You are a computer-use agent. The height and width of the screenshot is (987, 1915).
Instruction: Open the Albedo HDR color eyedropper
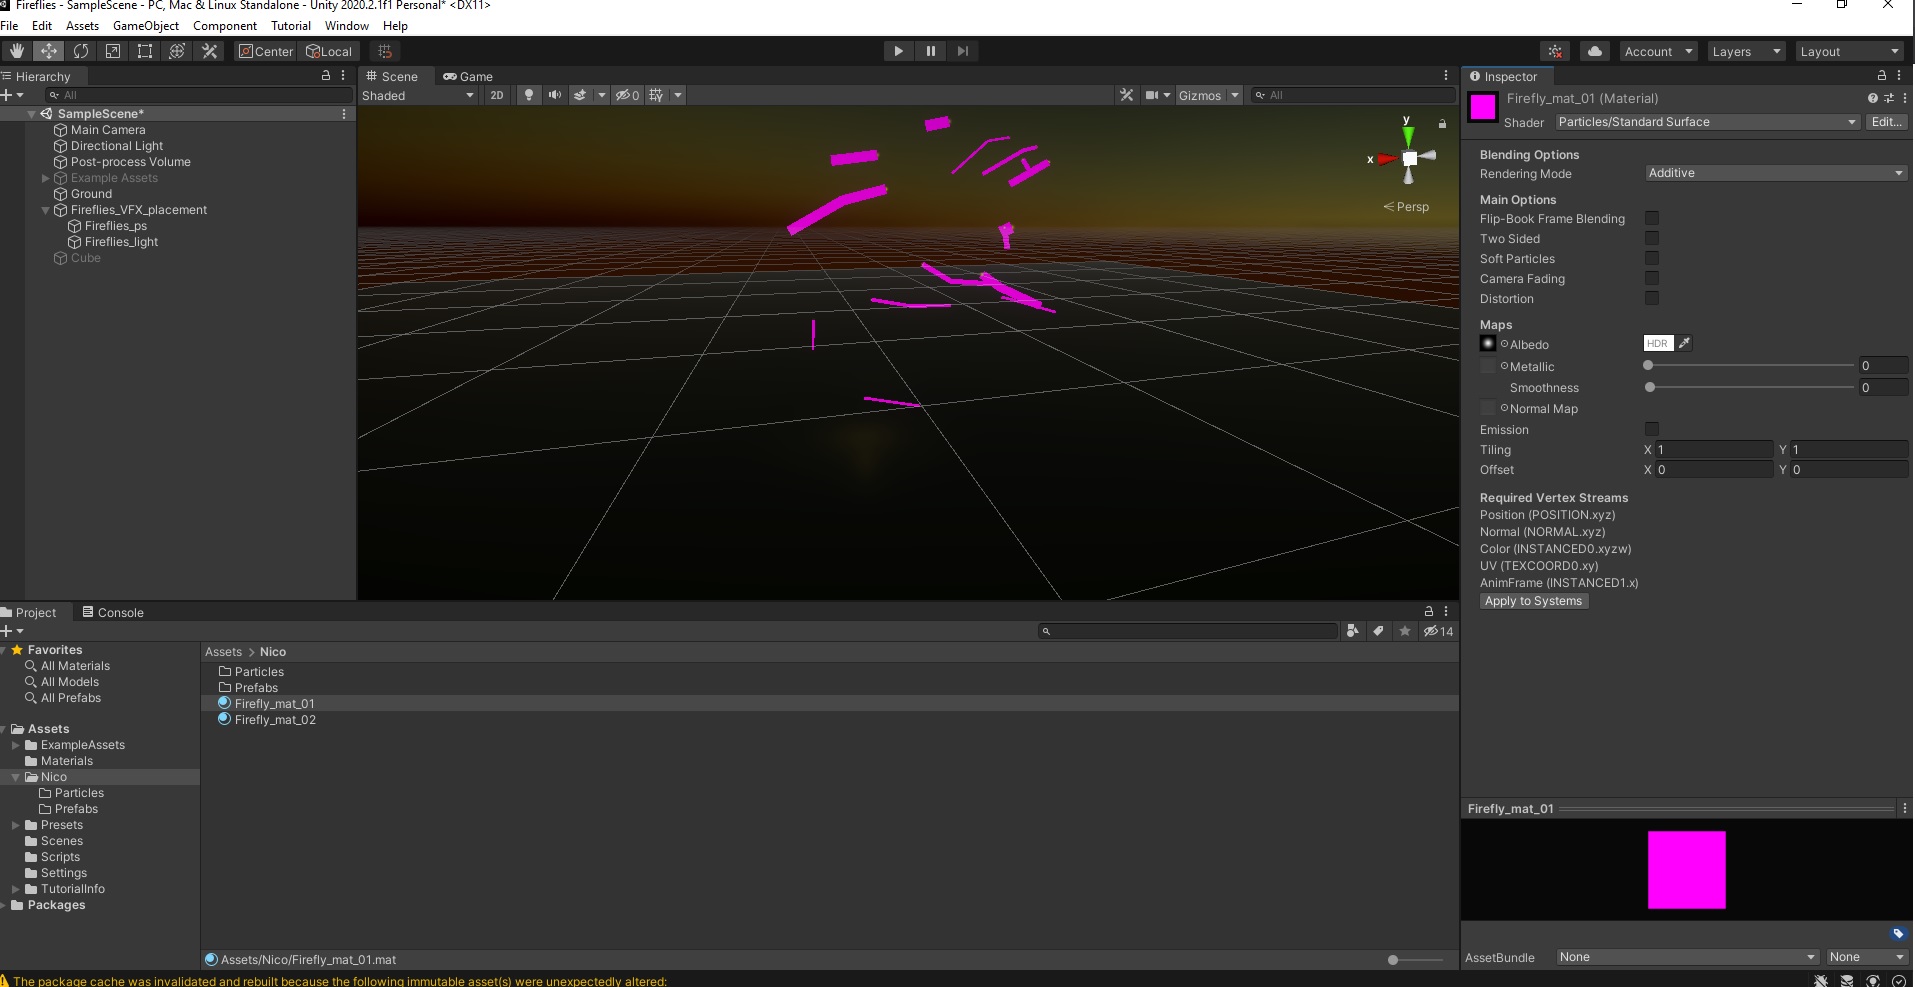pyautogui.click(x=1684, y=343)
